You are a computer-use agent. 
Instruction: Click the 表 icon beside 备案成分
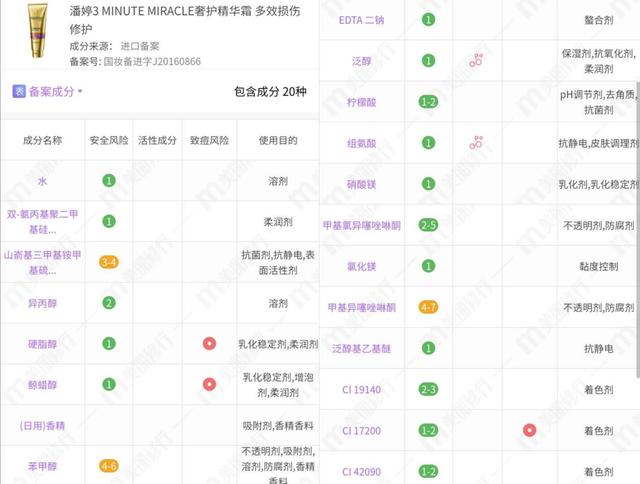19,91
